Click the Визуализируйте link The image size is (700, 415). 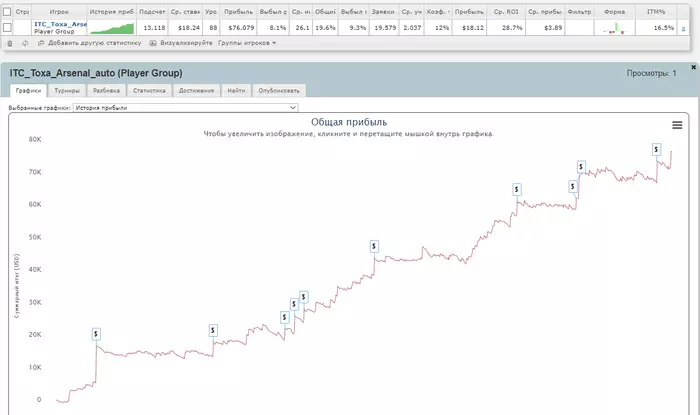point(186,43)
